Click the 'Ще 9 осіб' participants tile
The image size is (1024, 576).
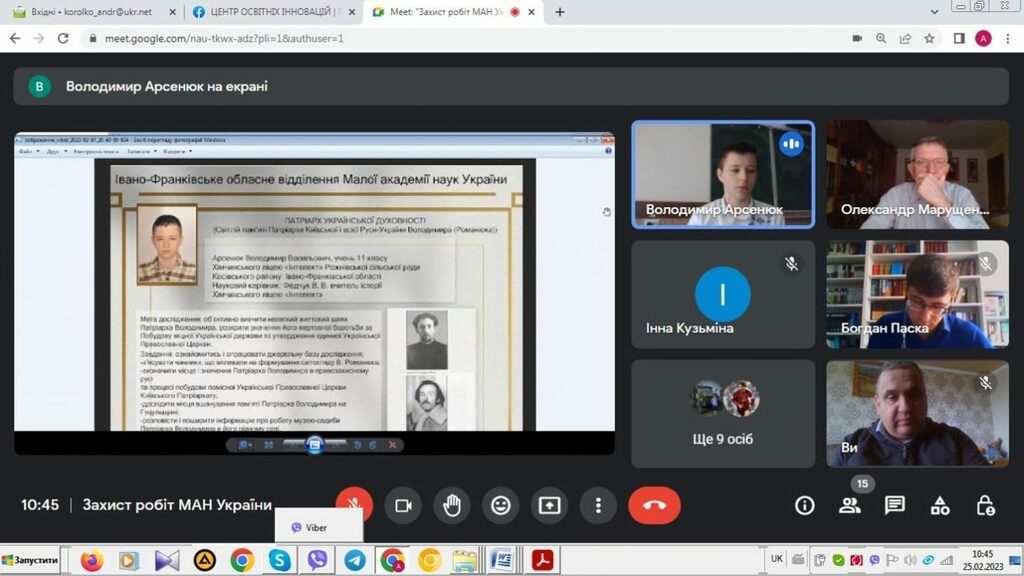722,413
